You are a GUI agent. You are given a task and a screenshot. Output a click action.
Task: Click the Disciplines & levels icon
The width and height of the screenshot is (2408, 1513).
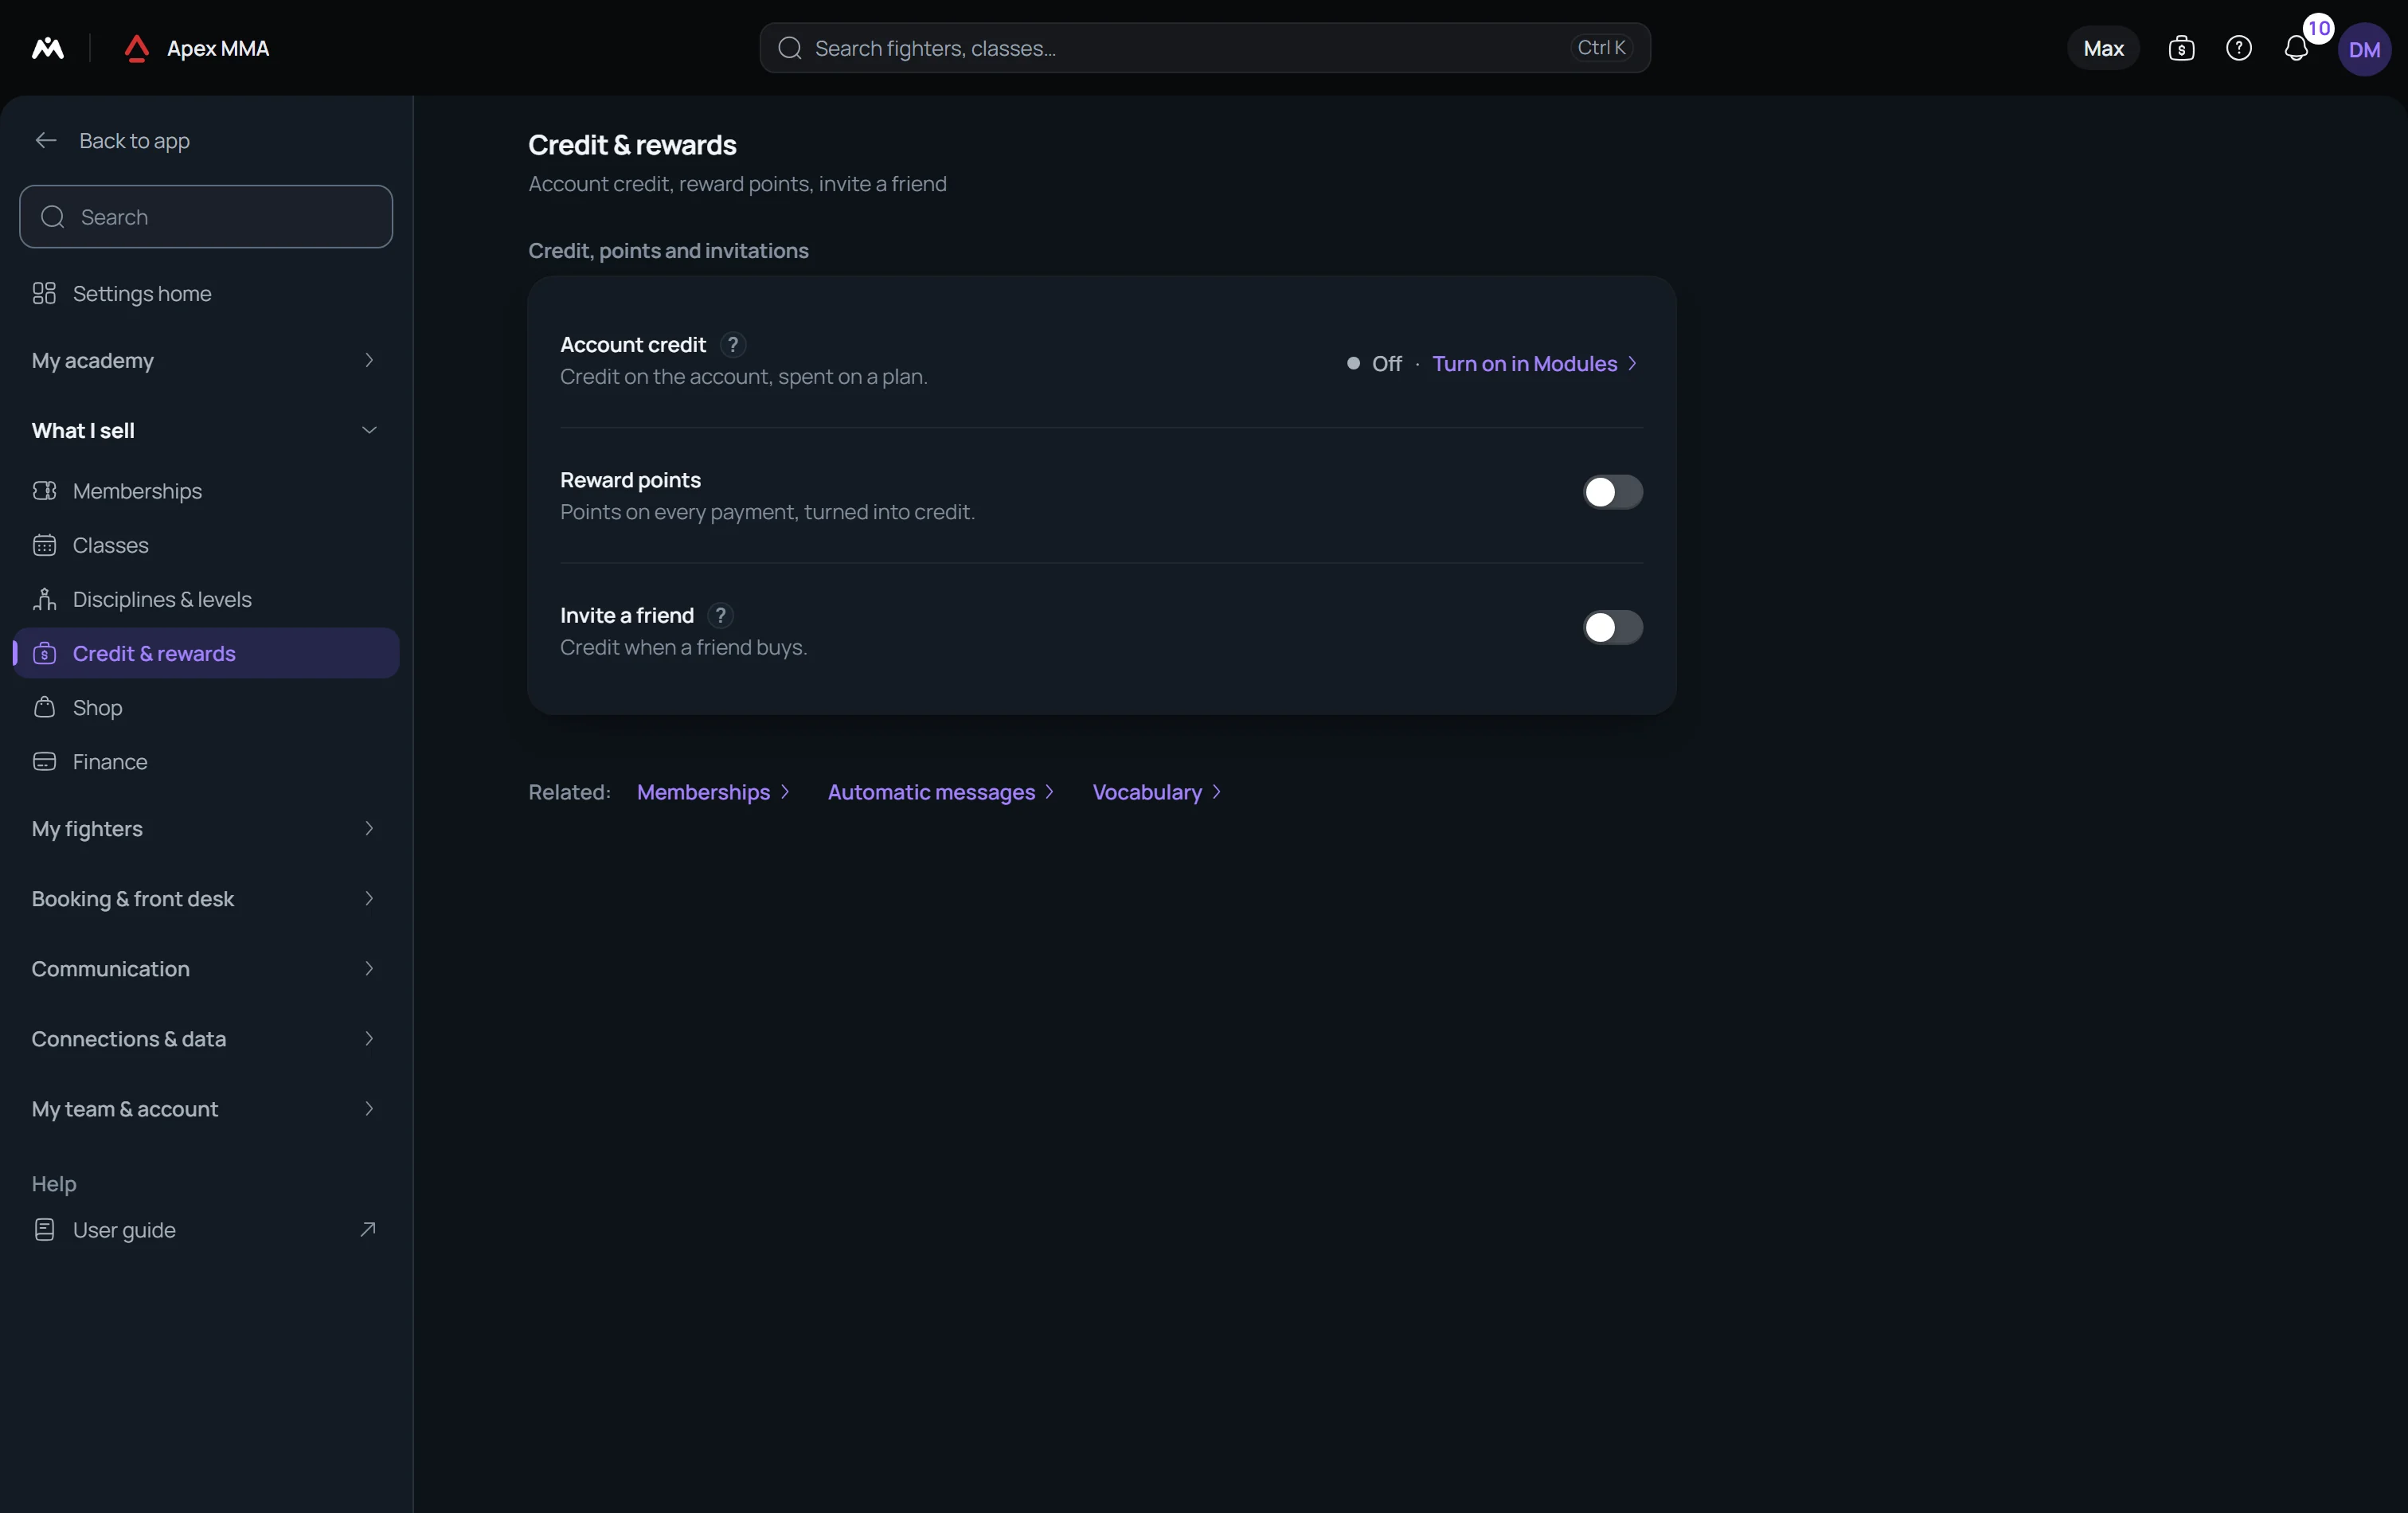[44, 599]
